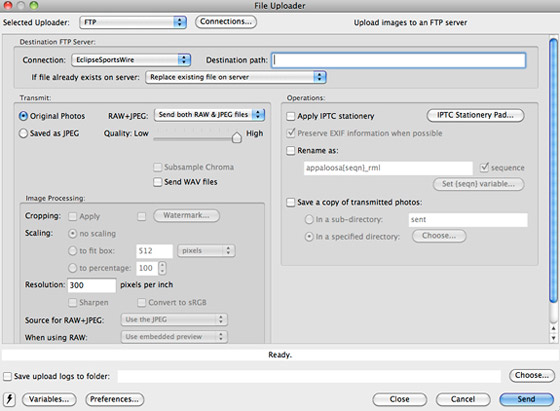Image resolution: width=560 pixels, height=411 pixels.
Task: Click the lightning bolt icon button
Action: [x=9, y=399]
